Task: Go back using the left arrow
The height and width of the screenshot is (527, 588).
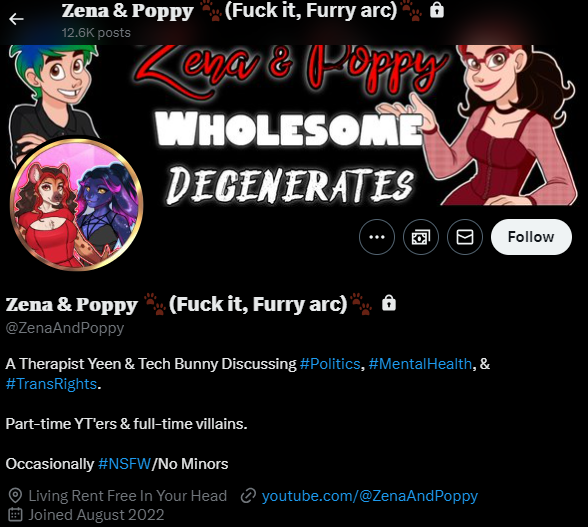Action: pos(16,19)
